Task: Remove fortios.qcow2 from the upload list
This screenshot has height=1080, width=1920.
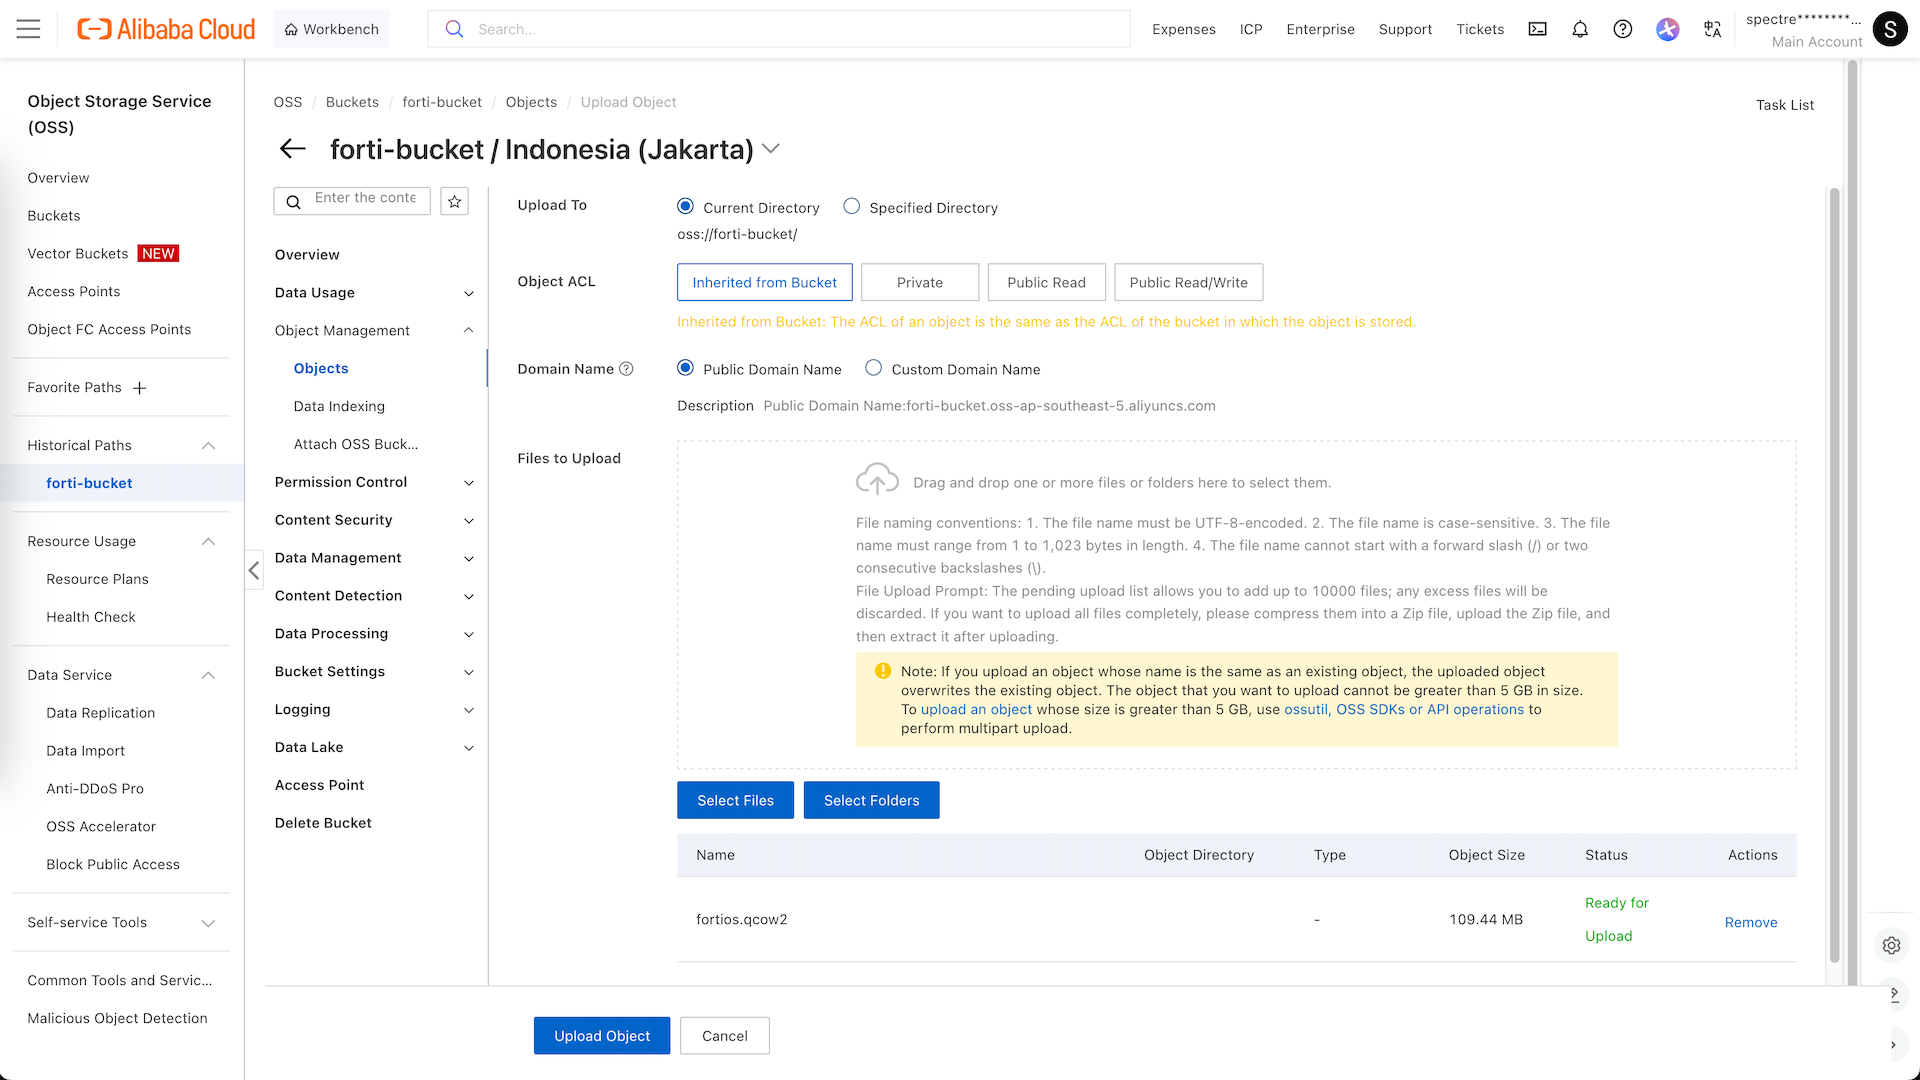Action: click(x=1750, y=922)
